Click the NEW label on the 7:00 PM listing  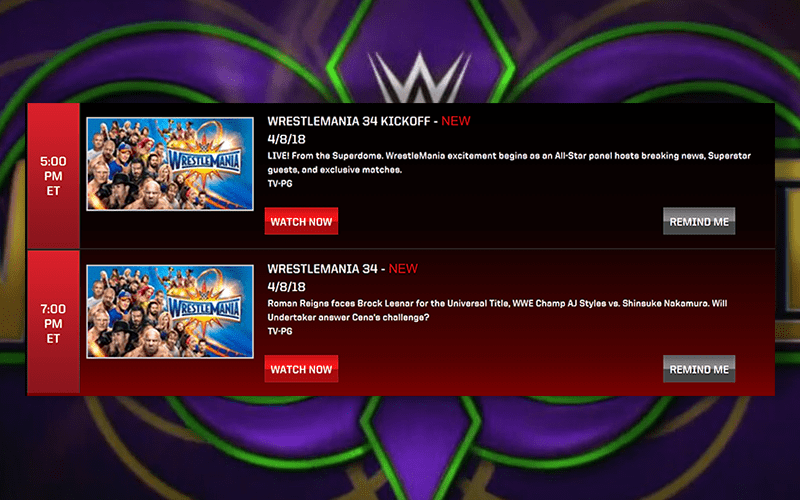(403, 268)
